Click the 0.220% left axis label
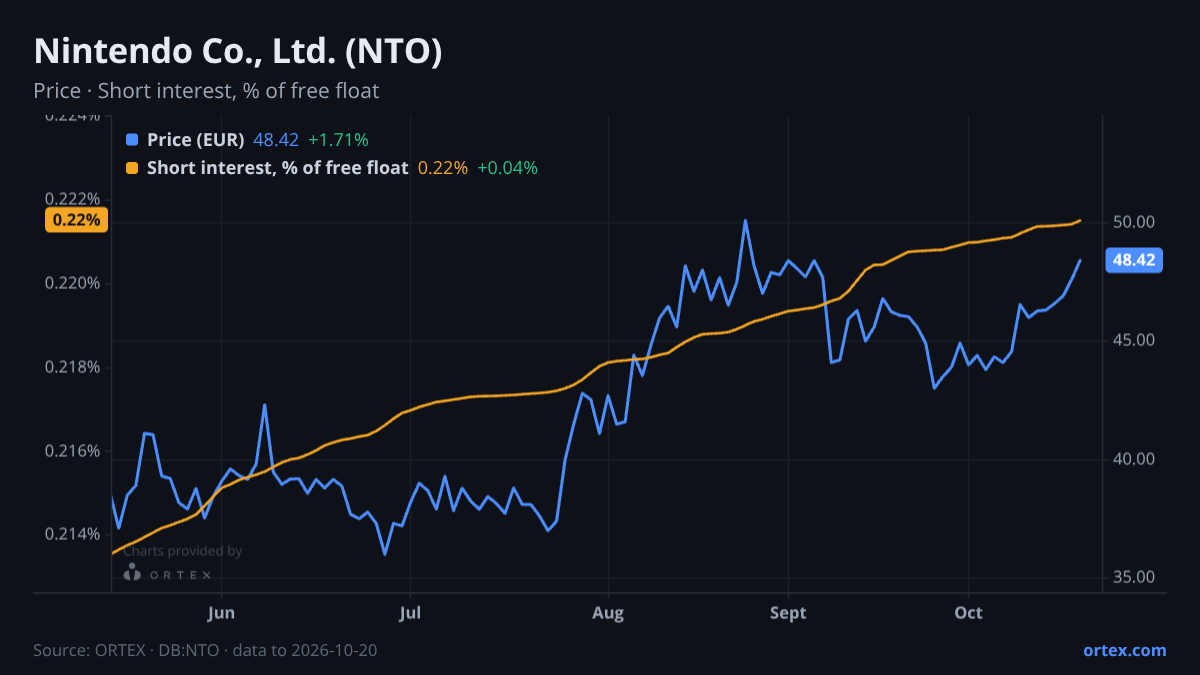This screenshot has height=675, width=1200. point(72,283)
